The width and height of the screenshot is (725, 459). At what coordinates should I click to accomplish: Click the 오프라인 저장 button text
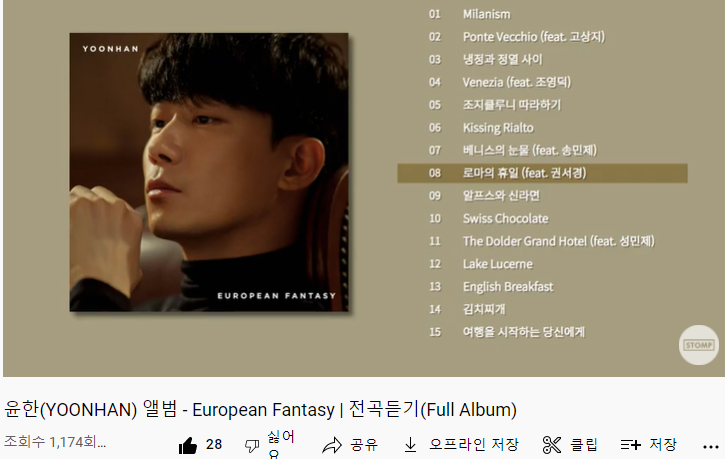pos(474,444)
